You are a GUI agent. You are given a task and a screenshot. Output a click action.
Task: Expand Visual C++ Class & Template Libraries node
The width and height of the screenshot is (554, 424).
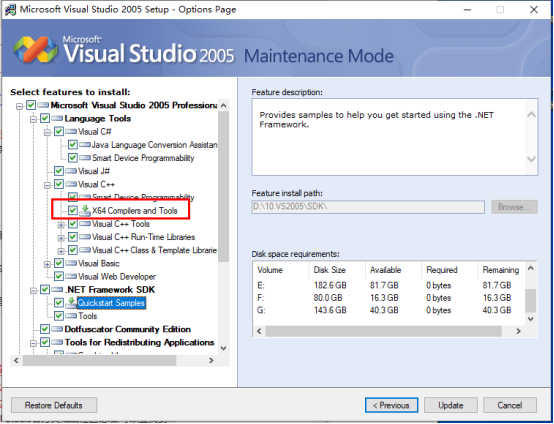click(61, 251)
